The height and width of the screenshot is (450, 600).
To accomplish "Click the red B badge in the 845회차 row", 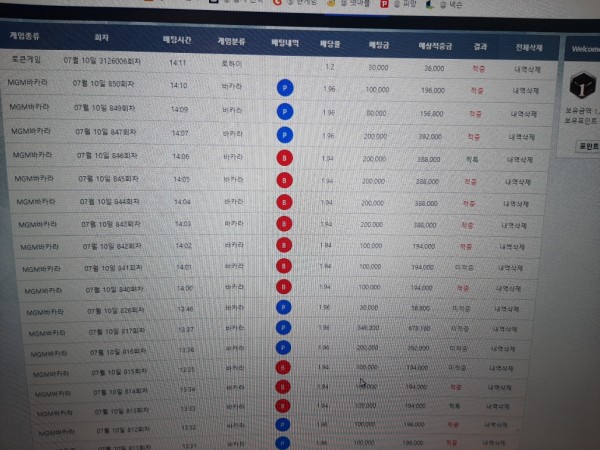I will pyautogui.click(x=284, y=180).
